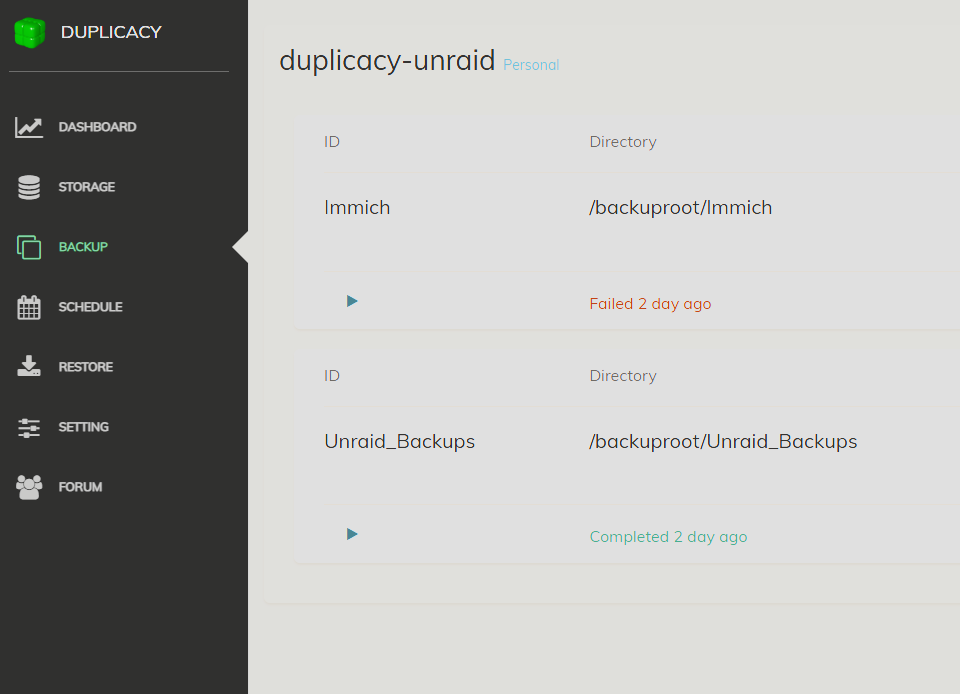This screenshot has width=960, height=694.
Task: Run the Unraid_Backups backup play arrow
Action: [x=352, y=534]
